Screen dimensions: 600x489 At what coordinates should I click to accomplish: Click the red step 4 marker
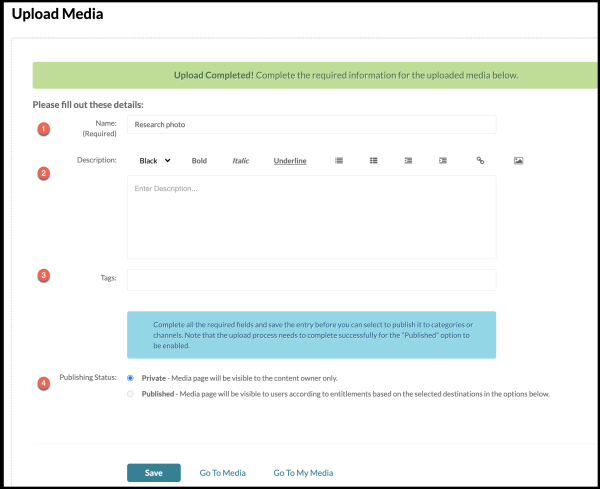(x=44, y=383)
